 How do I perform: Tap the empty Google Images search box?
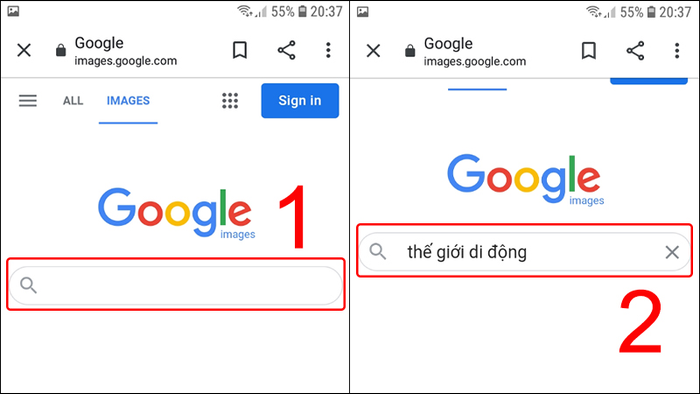point(175,285)
